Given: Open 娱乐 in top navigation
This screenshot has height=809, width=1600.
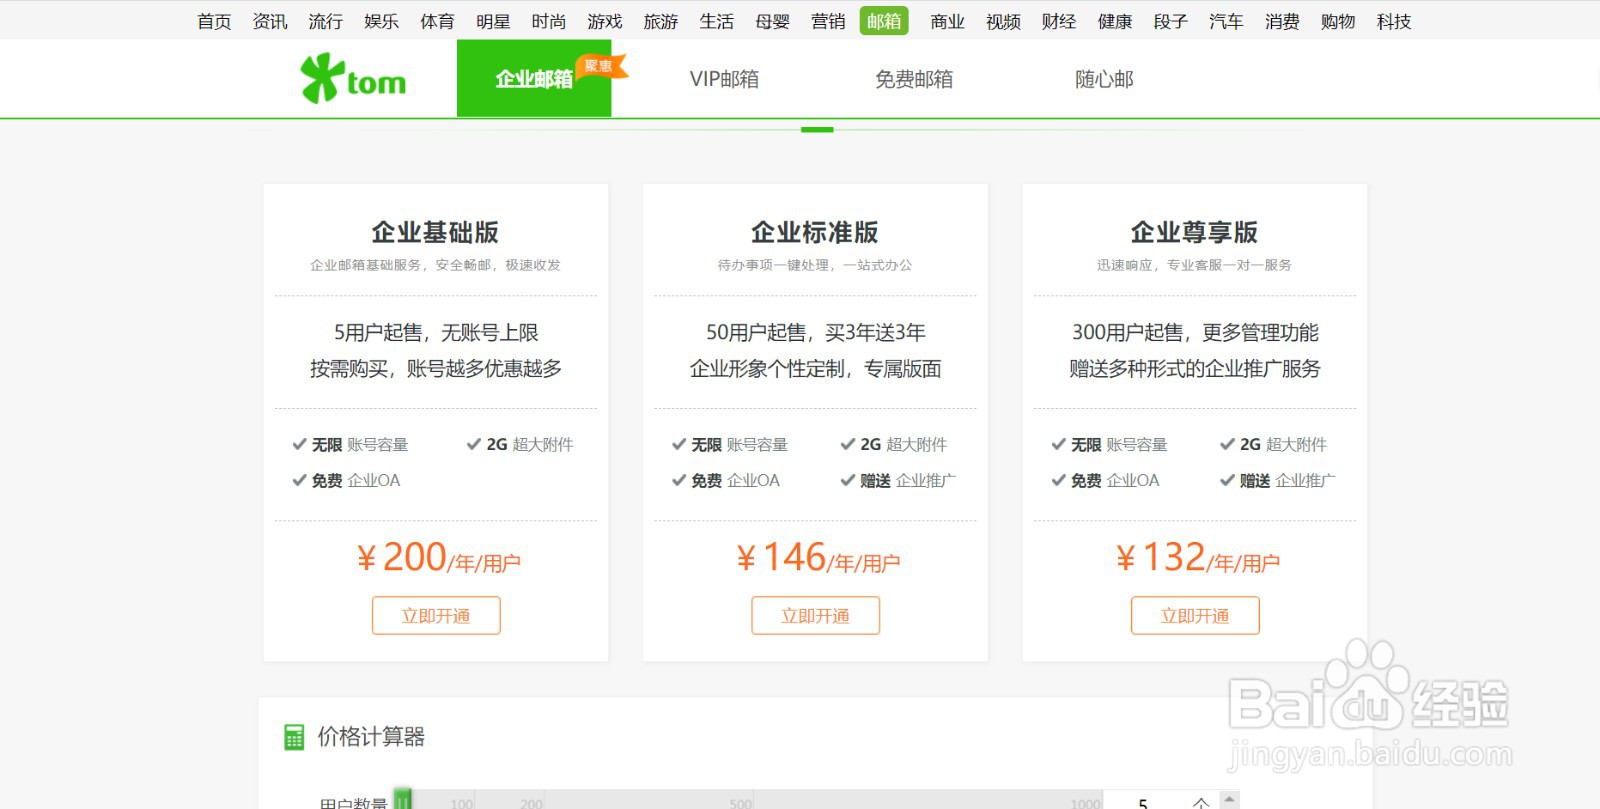Looking at the screenshot, I should pos(382,21).
